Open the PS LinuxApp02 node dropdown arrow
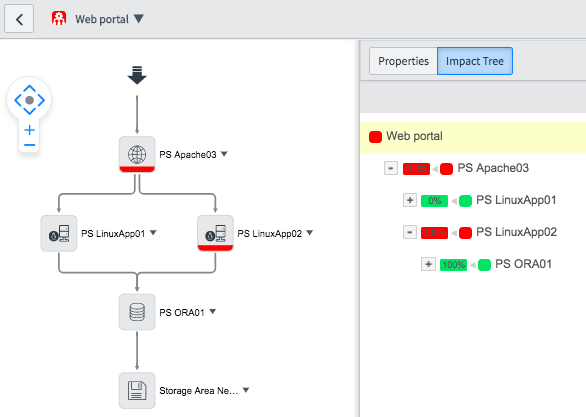Viewport: 586px width, 417px height. coord(309,233)
